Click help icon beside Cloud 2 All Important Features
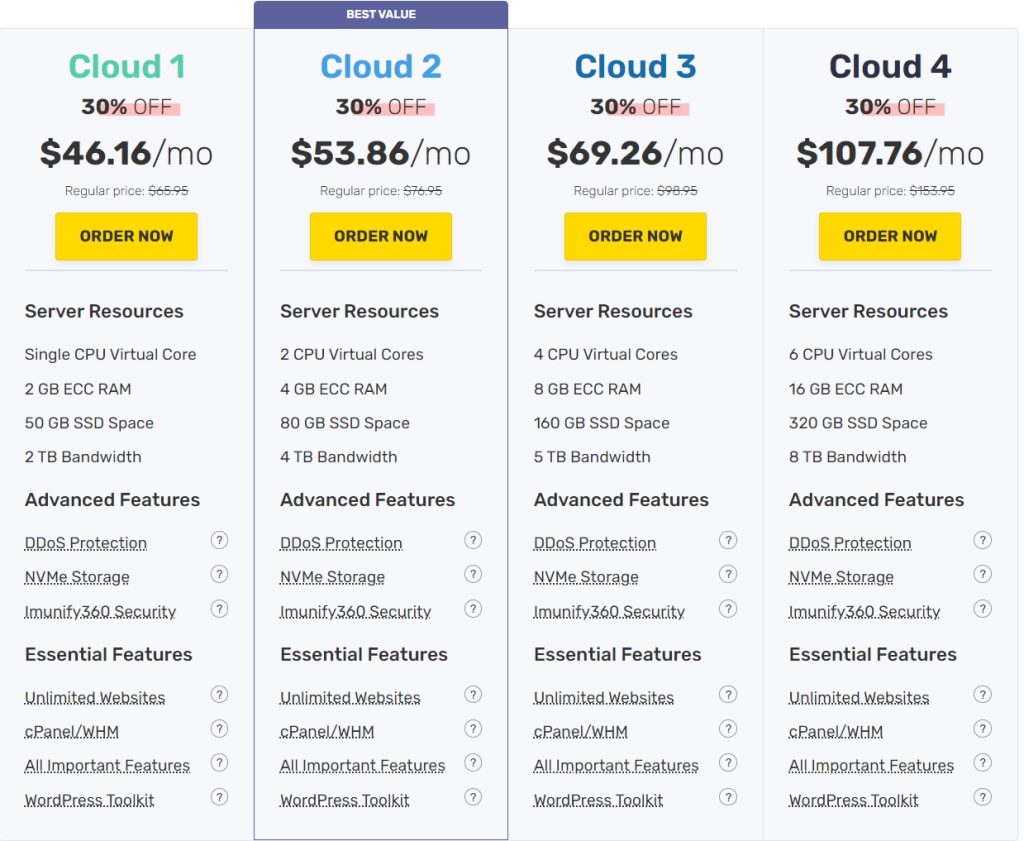 coord(473,764)
